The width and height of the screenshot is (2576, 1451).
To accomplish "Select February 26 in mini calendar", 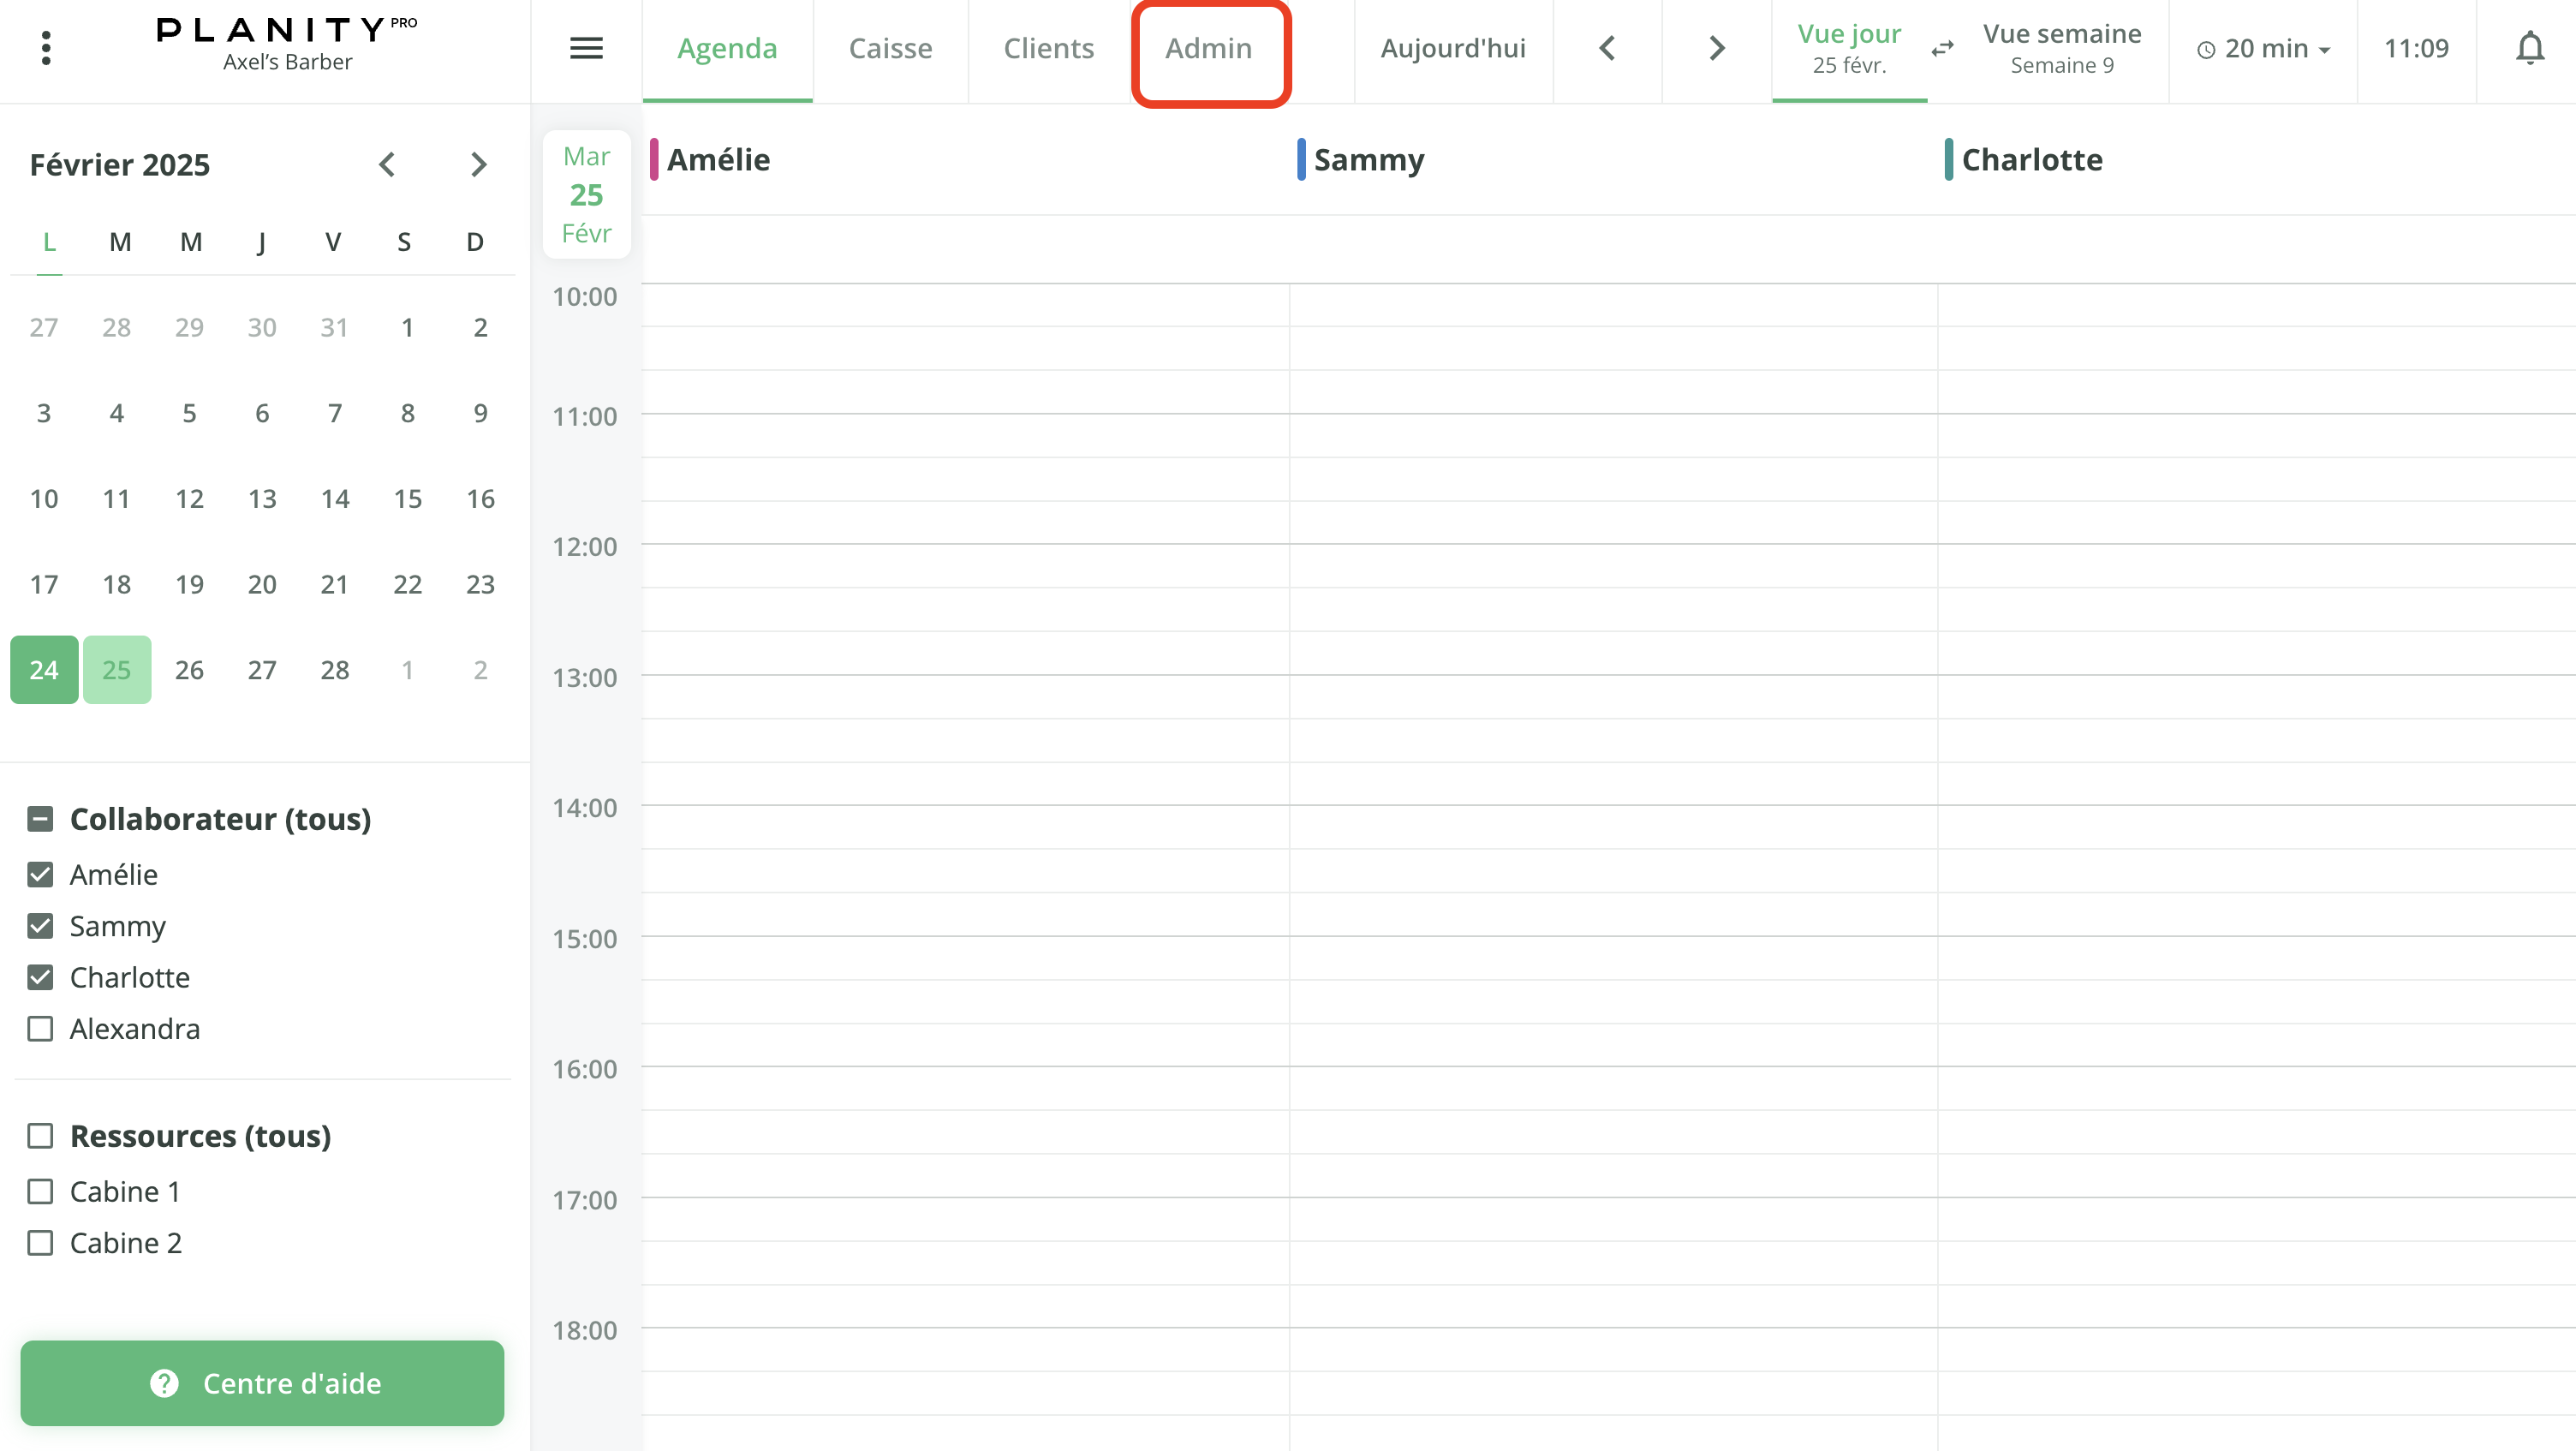I will click(189, 669).
